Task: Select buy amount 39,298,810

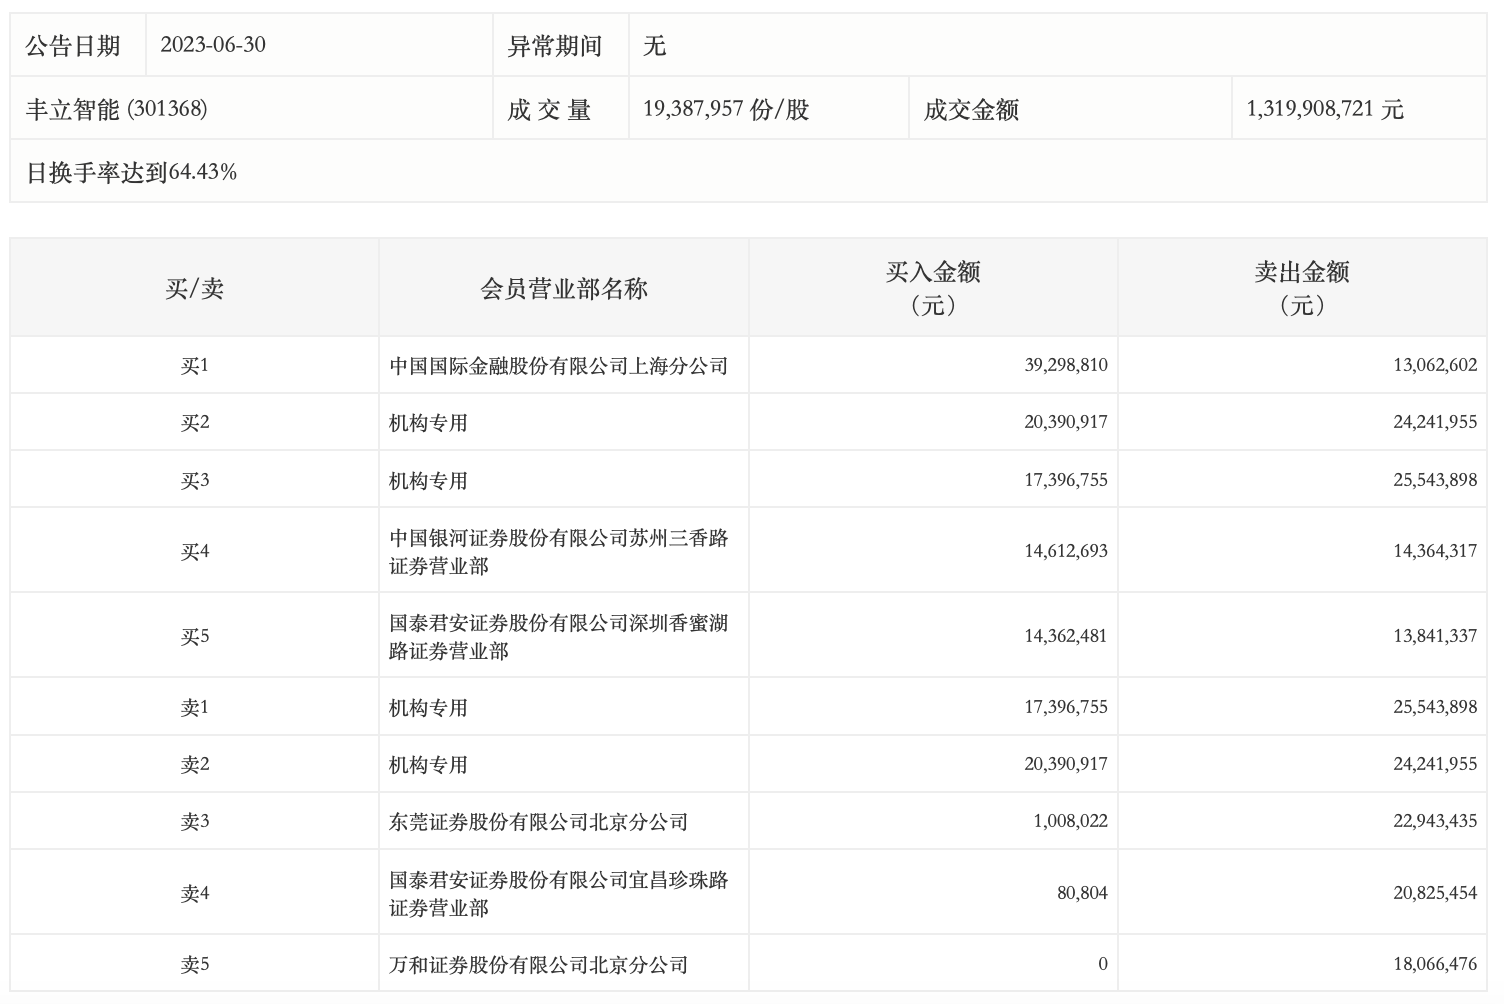Action: 1066,365
